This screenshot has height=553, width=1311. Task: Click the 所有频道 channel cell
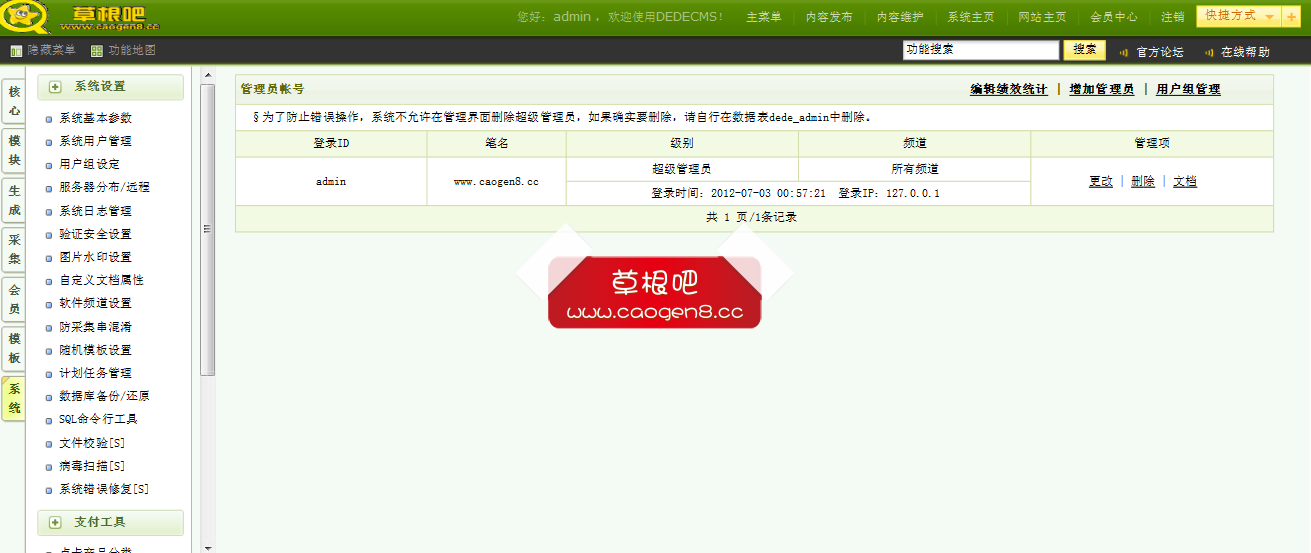coord(915,169)
